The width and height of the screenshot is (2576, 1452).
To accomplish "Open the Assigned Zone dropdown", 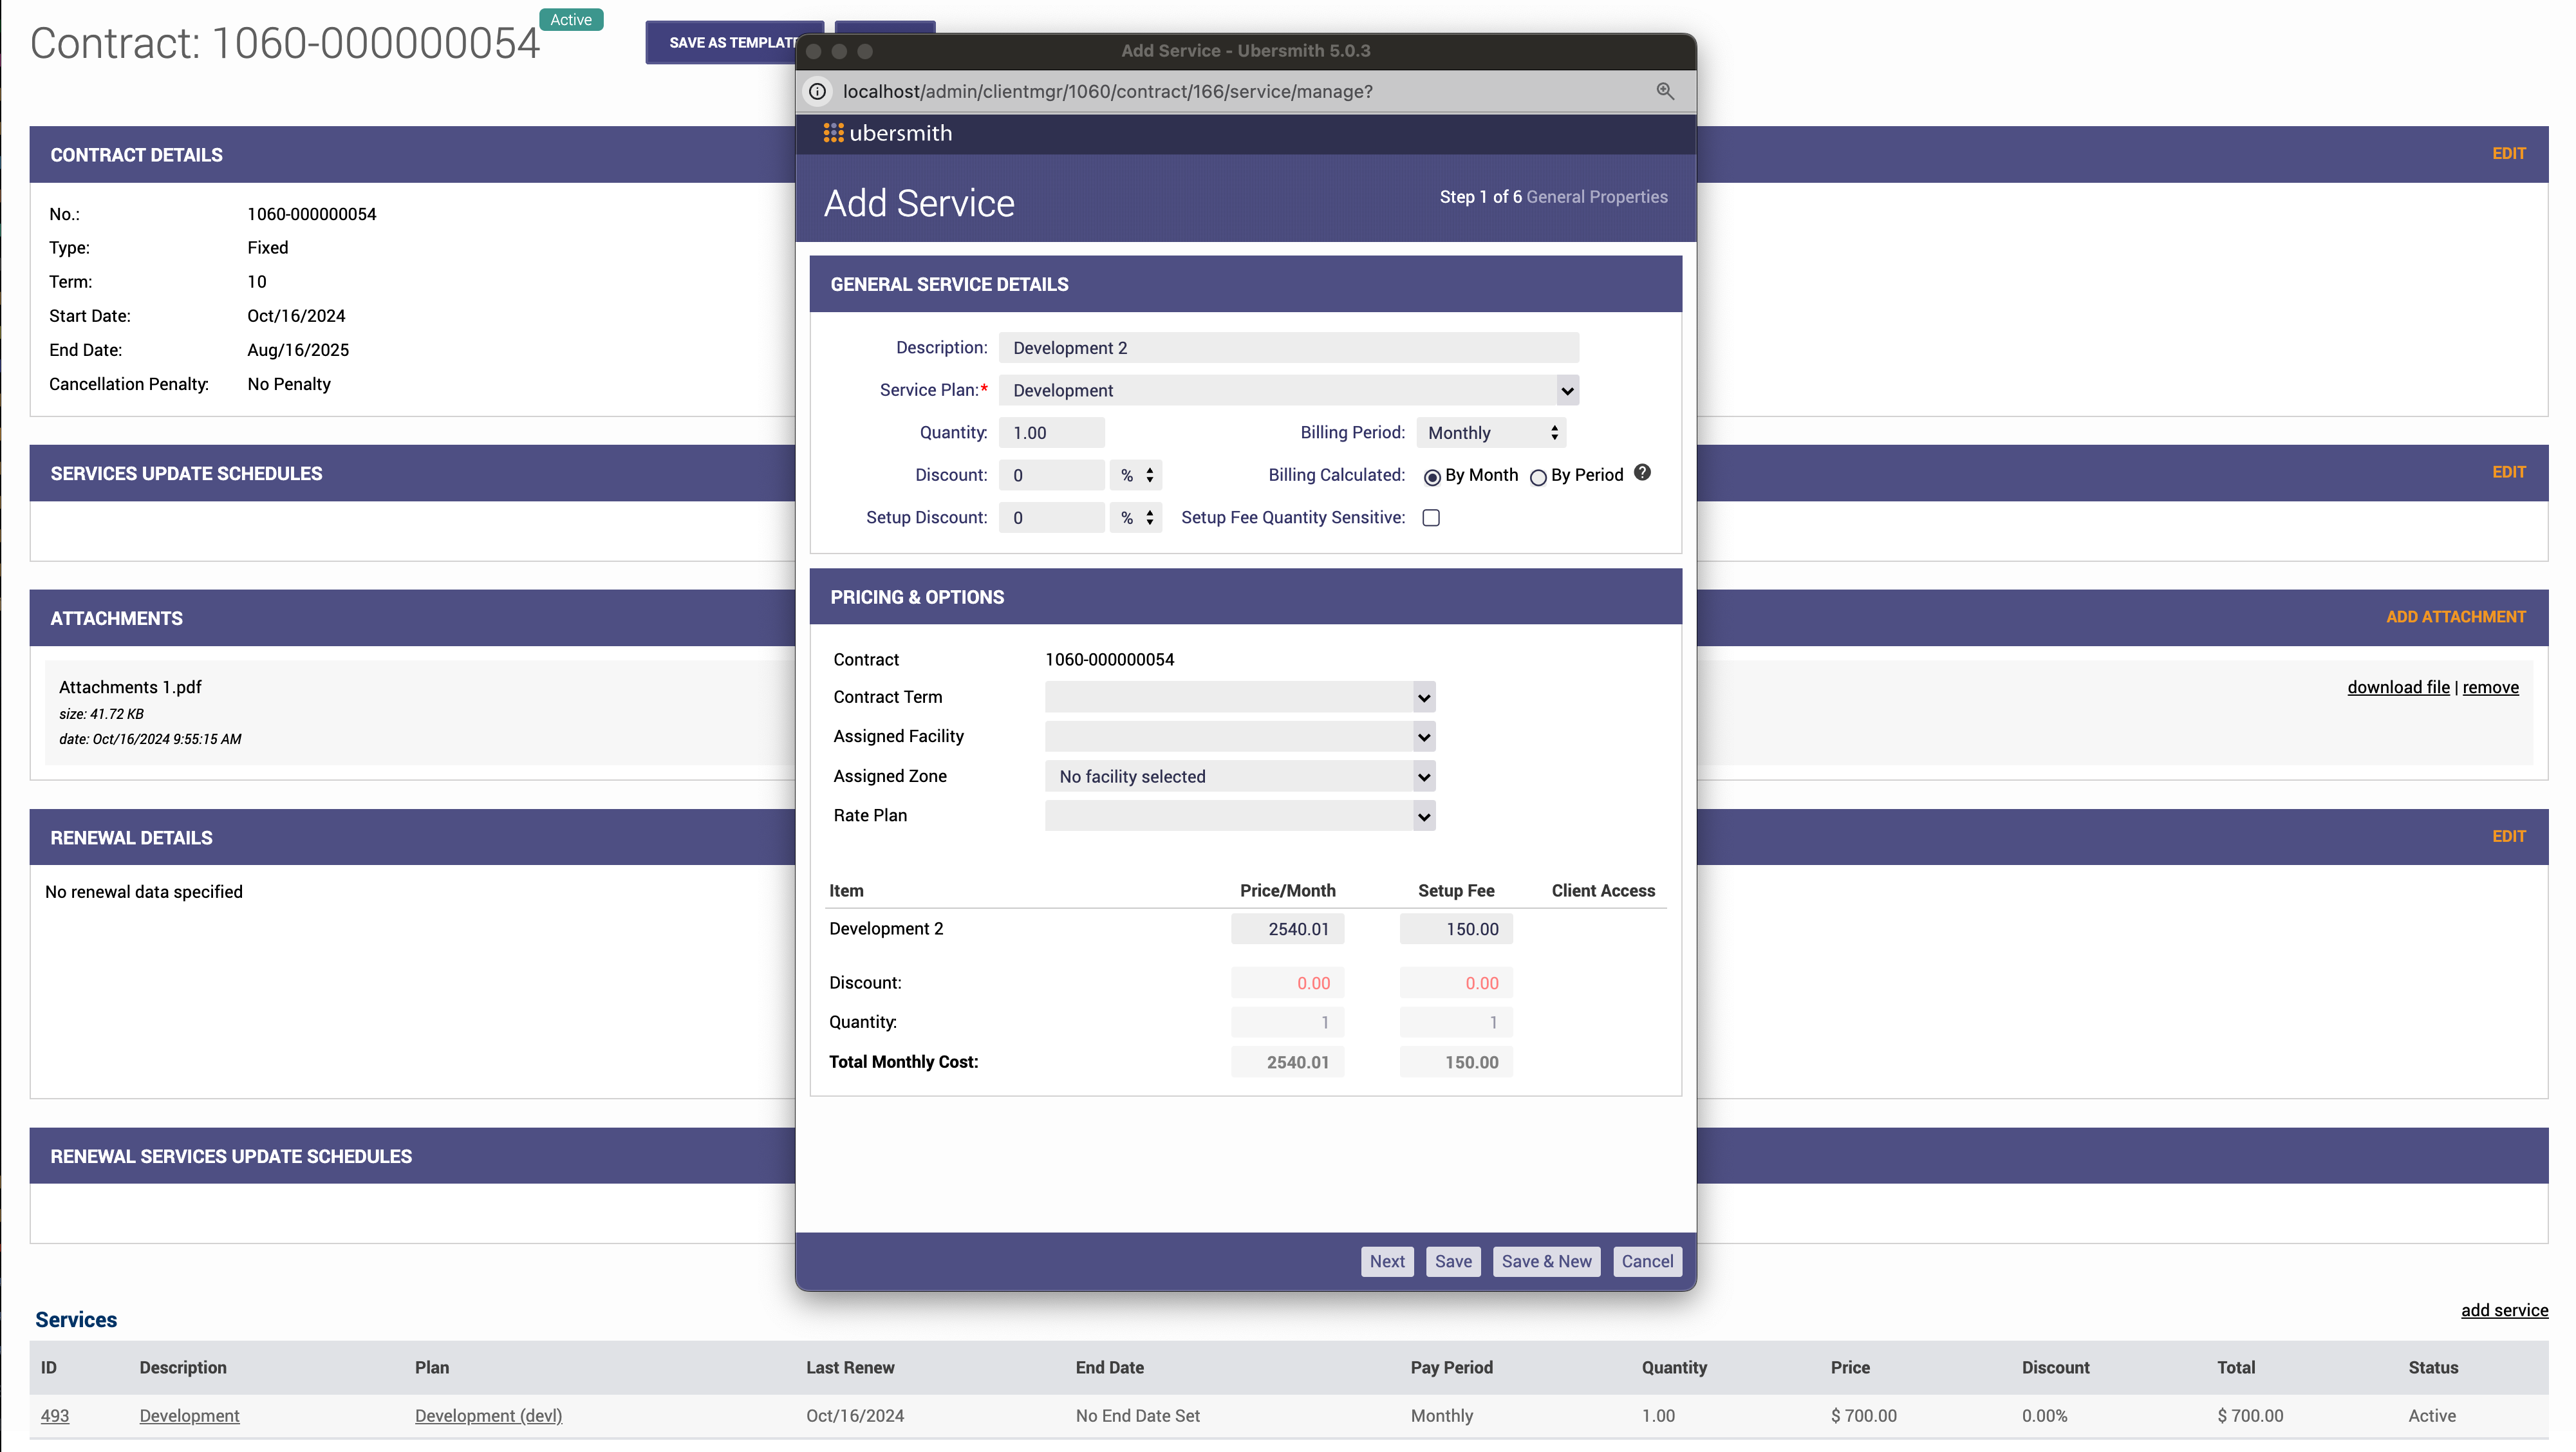I will 1239,777.
